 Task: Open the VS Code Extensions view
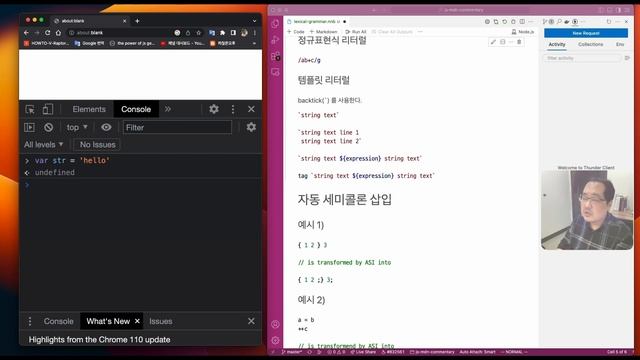(276, 56)
